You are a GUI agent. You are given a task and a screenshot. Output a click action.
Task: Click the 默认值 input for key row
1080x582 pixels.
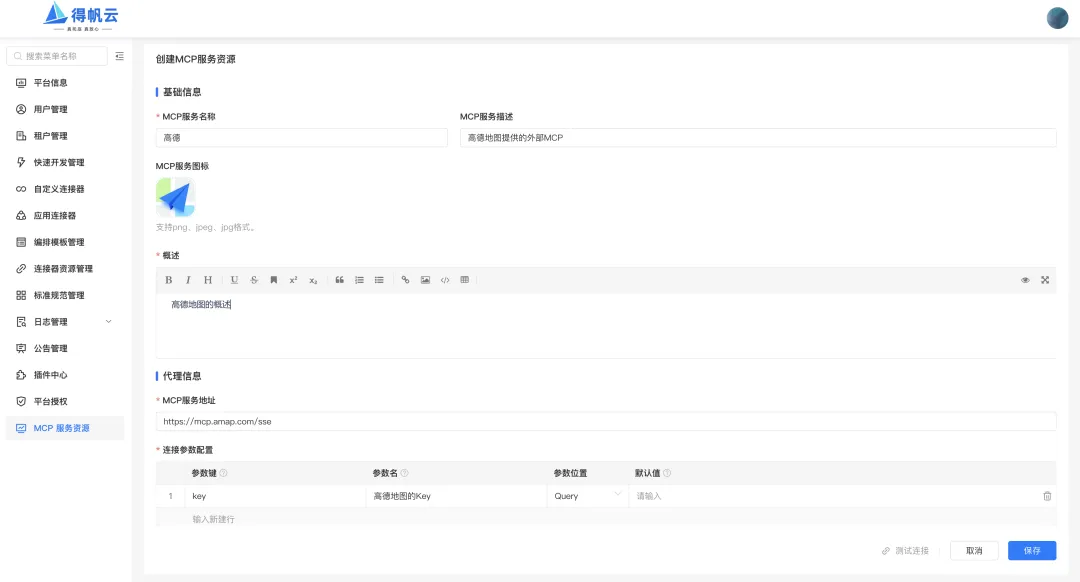(x=833, y=496)
